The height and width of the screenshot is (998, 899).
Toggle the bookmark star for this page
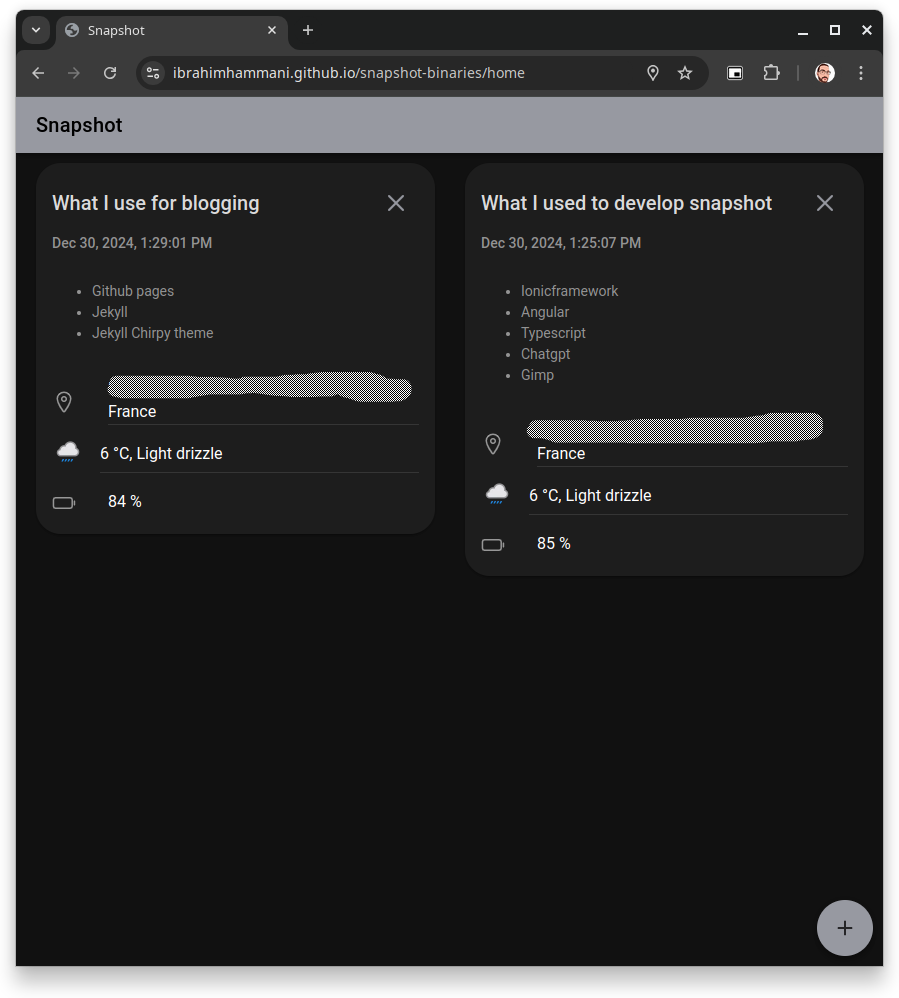685,72
